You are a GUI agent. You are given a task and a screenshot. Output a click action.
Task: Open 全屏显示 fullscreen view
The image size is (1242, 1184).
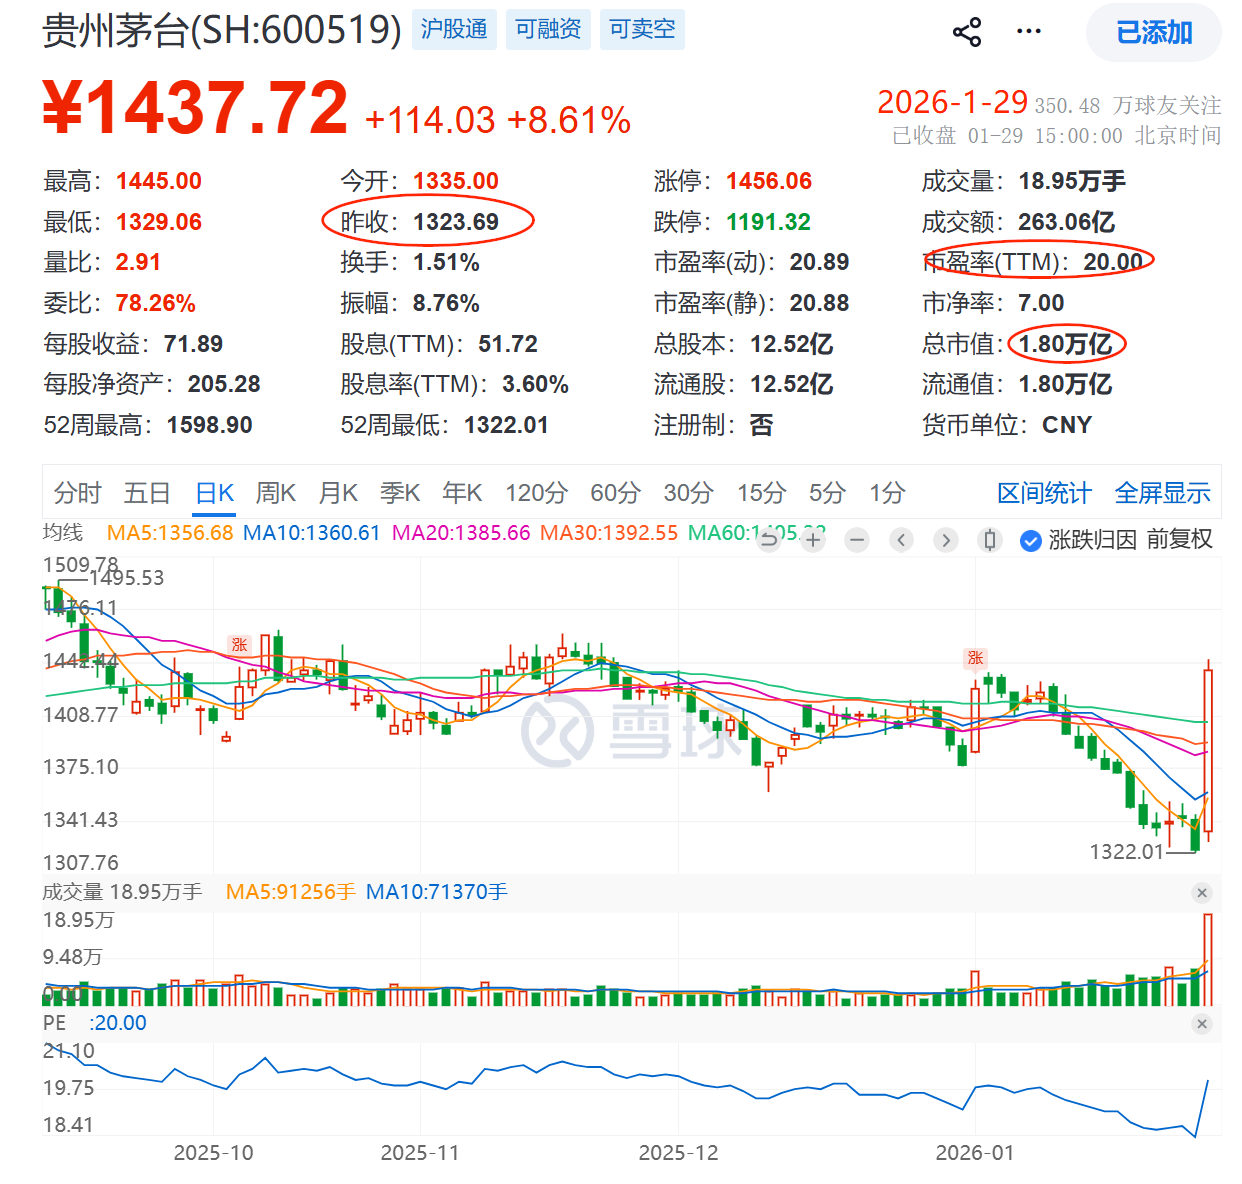(1162, 493)
